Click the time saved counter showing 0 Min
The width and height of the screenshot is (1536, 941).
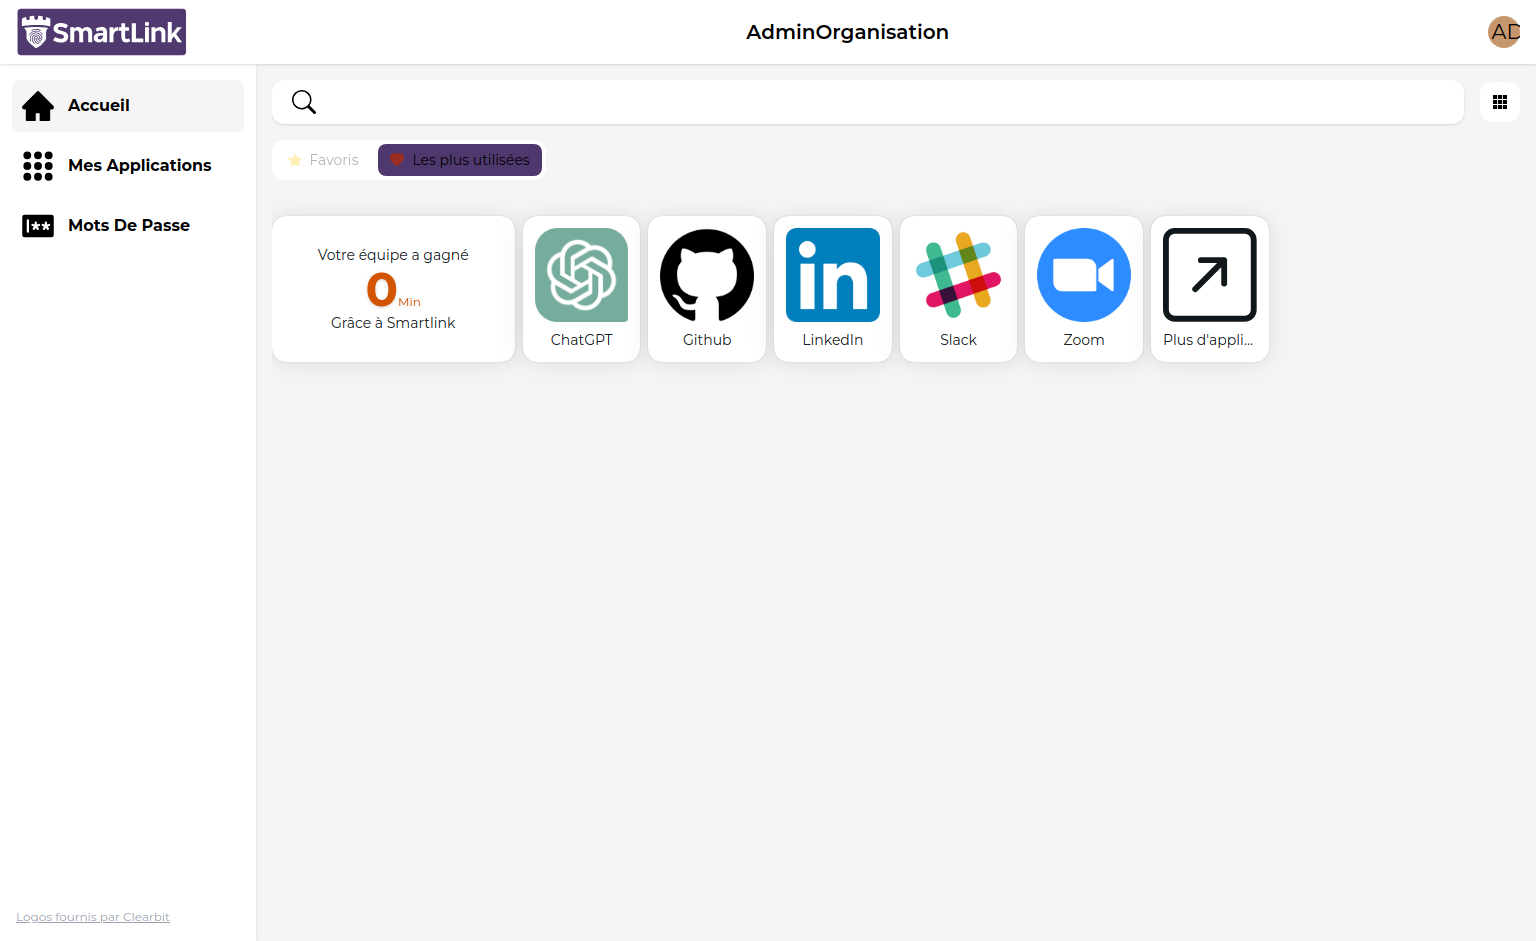(392, 289)
